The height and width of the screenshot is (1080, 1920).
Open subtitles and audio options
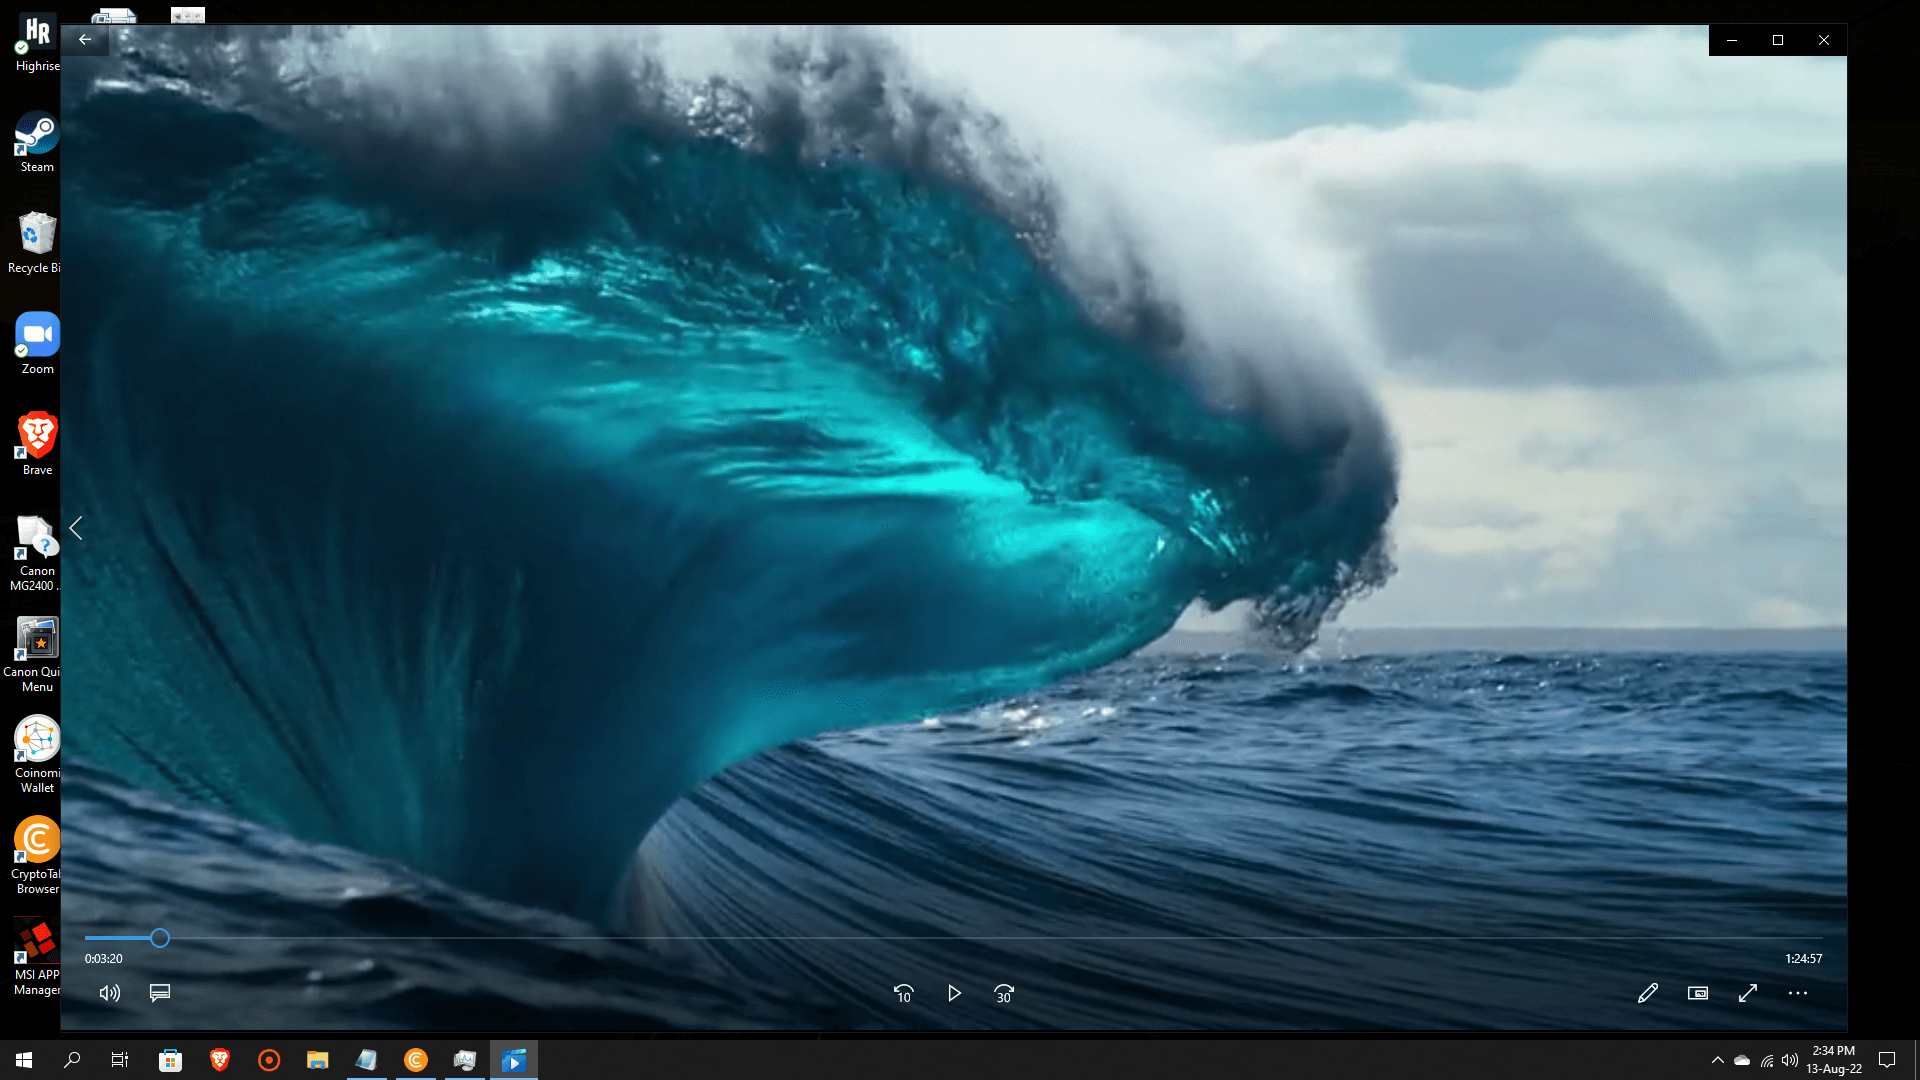160,993
